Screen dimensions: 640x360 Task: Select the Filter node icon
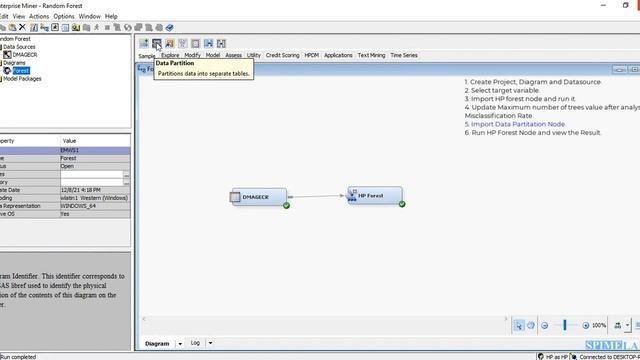[182, 43]
